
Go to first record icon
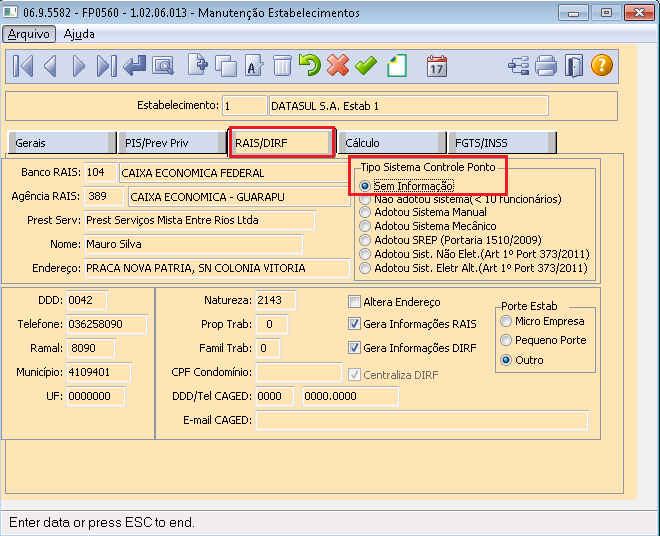[23, 66]
